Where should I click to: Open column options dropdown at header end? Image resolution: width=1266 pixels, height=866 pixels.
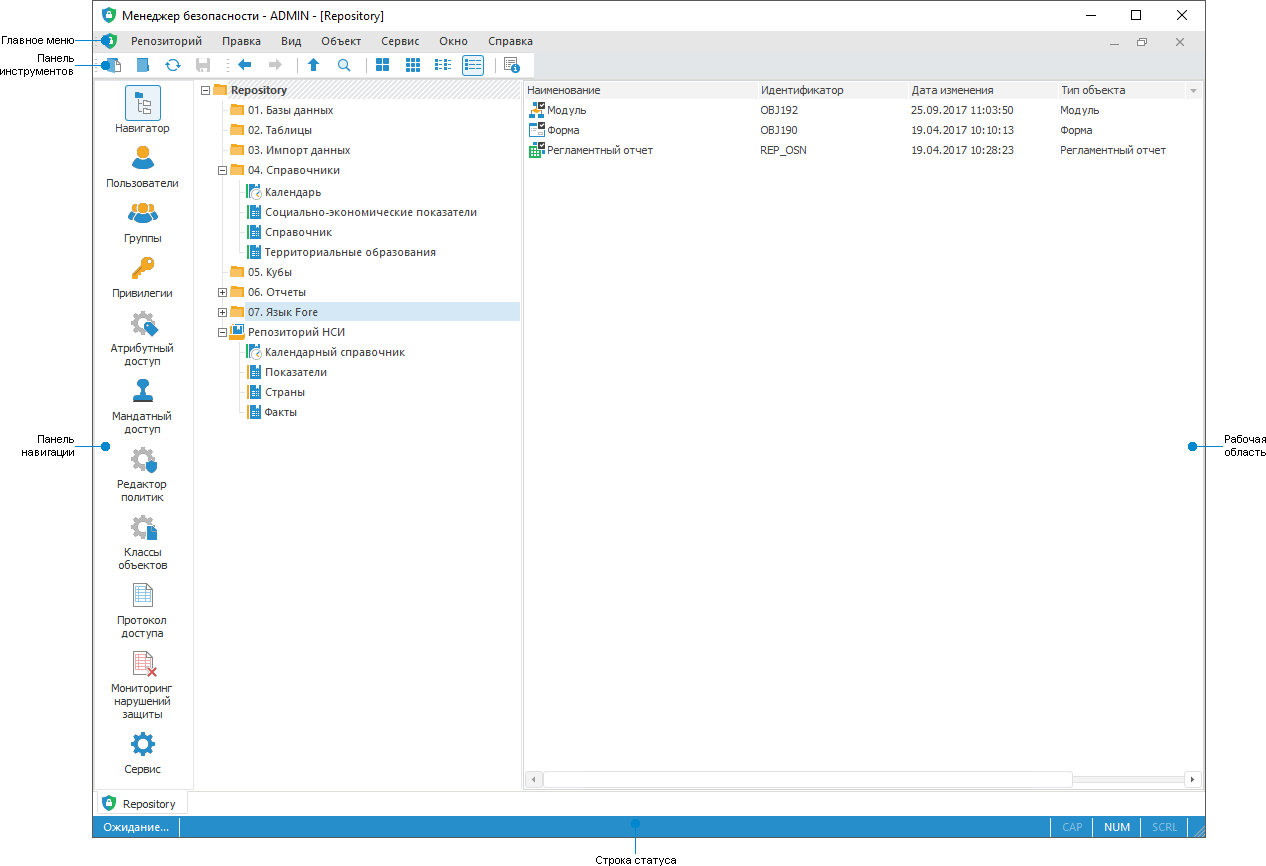pos(1193,90)
